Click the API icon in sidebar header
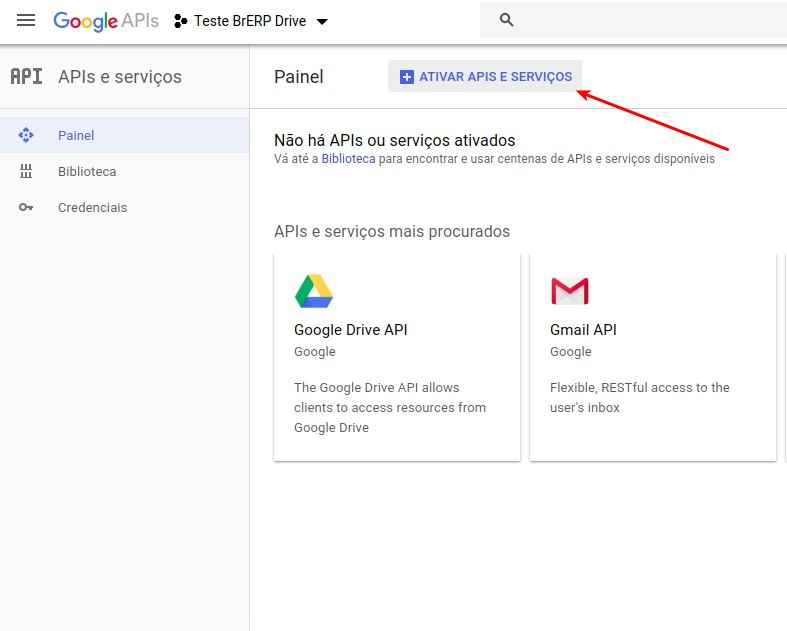 [x=26, y=77]
